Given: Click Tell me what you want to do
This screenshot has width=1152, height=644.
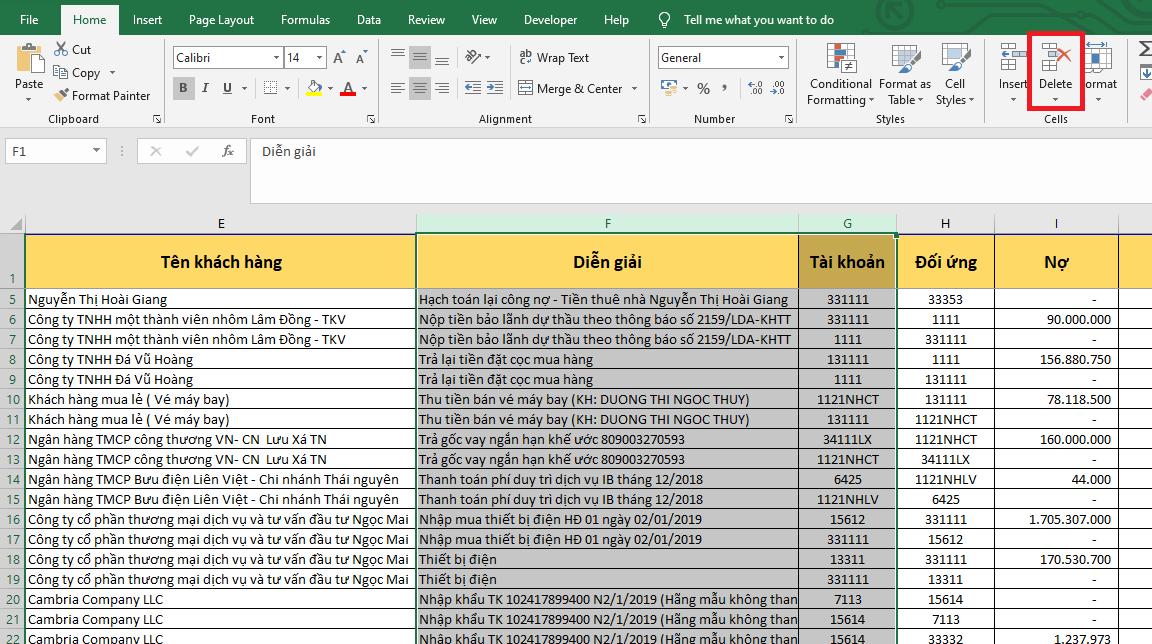Looking at the screenshot, I should click(x=758, y=20).
